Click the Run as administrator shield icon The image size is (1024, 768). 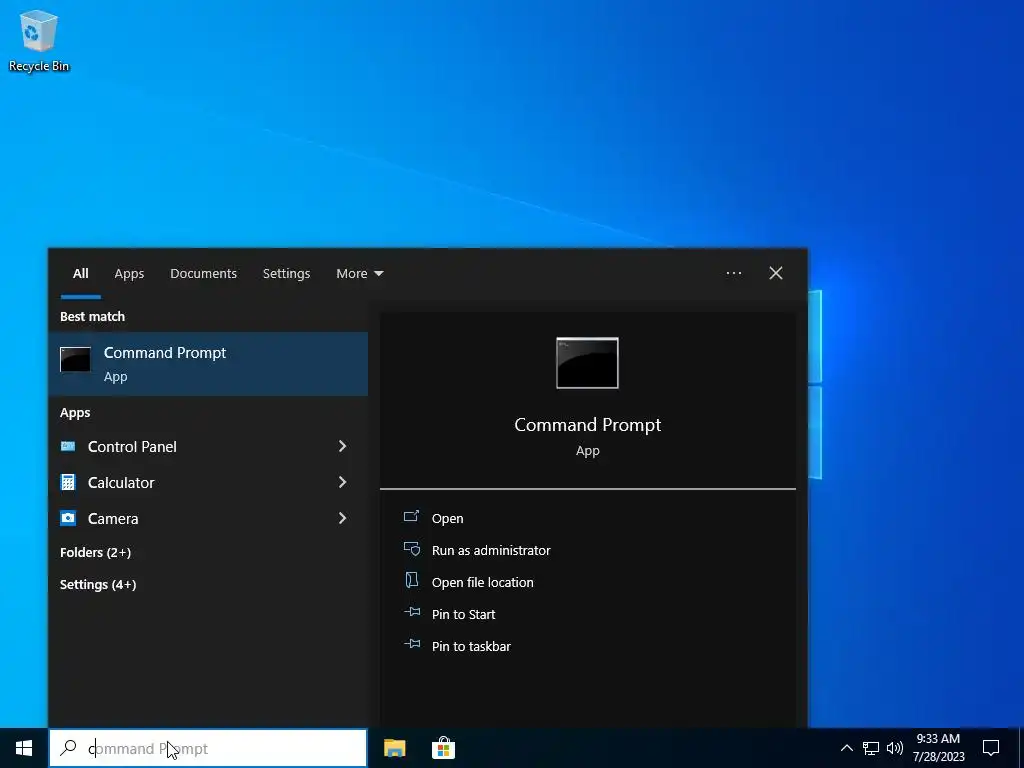(x=411, y=549)
